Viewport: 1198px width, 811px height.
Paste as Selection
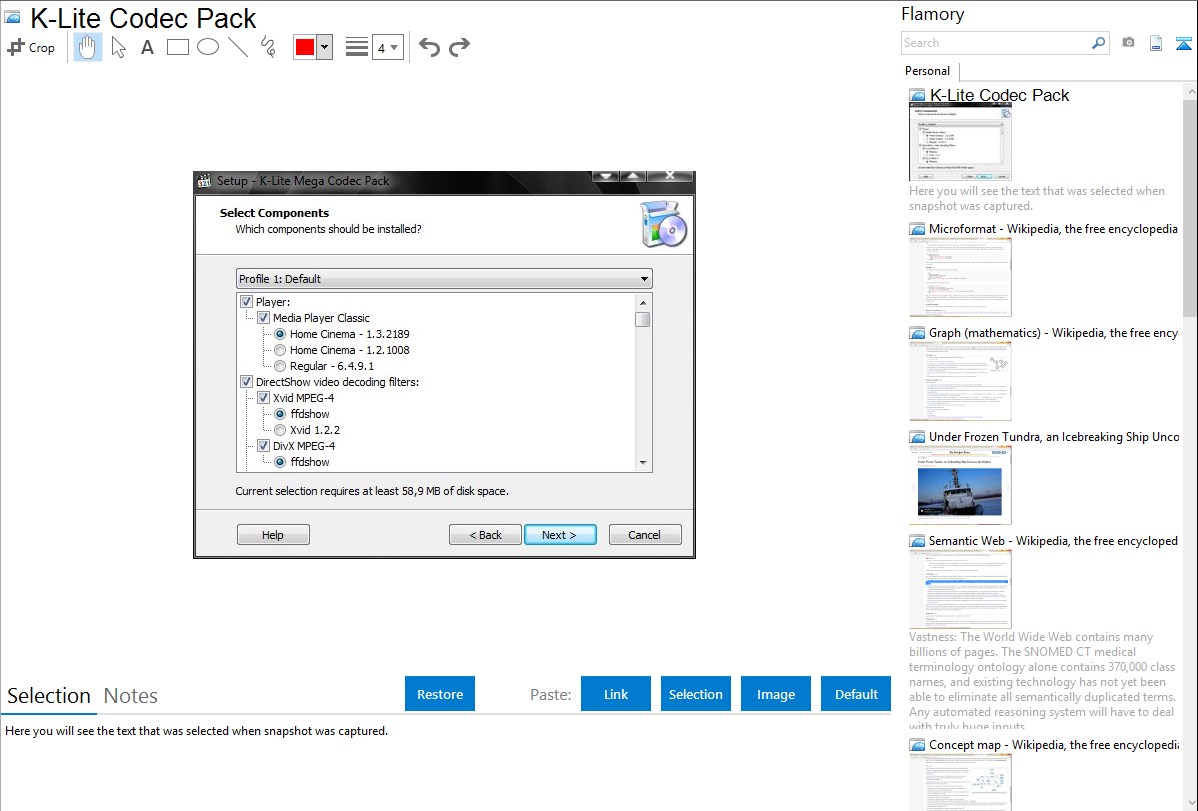696,694
